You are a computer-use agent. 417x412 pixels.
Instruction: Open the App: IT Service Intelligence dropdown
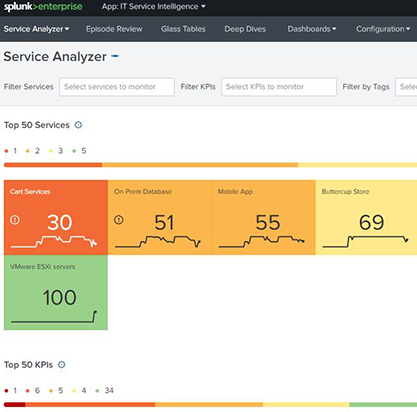tap(154, 7)
